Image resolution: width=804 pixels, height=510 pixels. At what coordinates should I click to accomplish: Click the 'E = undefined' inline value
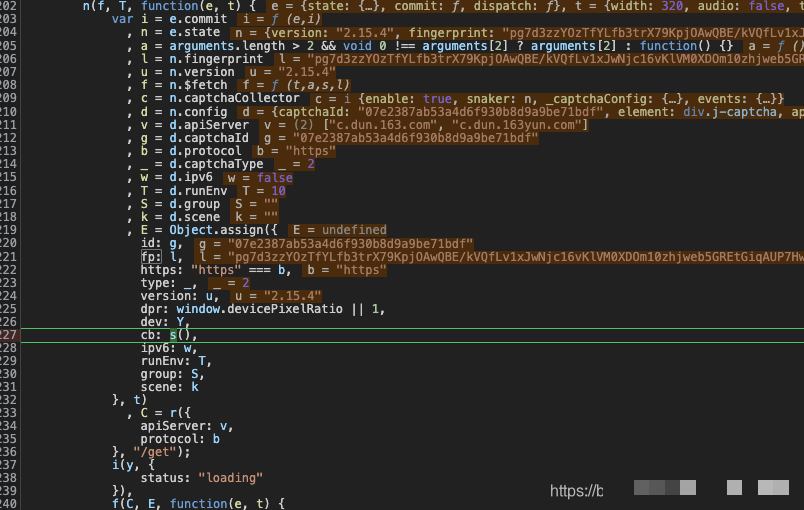[x=340, y=230]
